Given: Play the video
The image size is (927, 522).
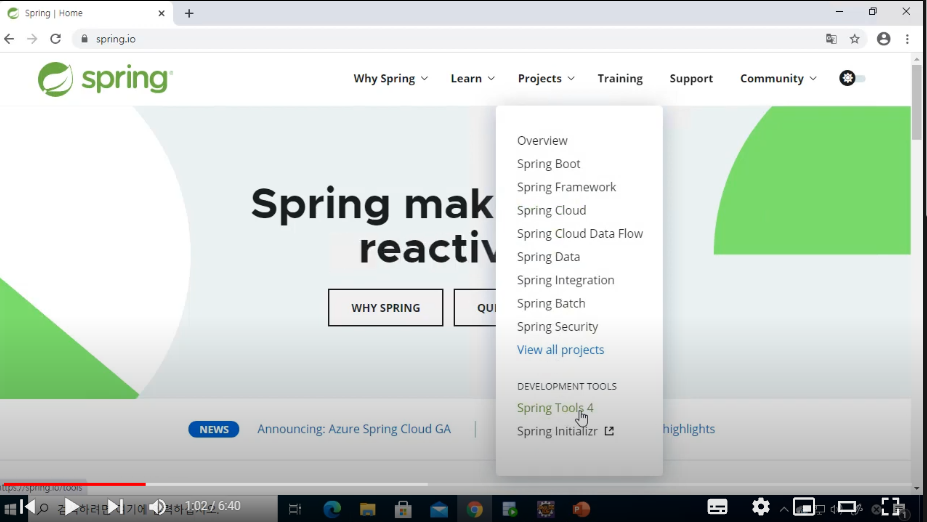Looking at the screenshot, I should point(71,507).
